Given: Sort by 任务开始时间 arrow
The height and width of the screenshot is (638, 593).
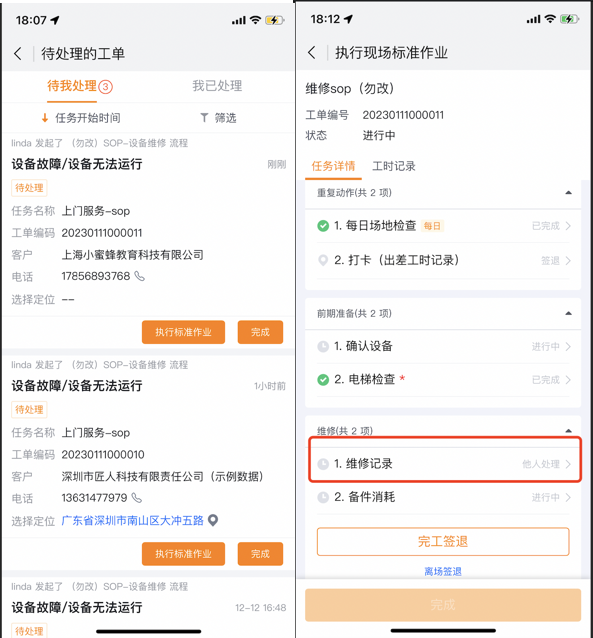Looking at the screenshot, I should coord(45,118).
